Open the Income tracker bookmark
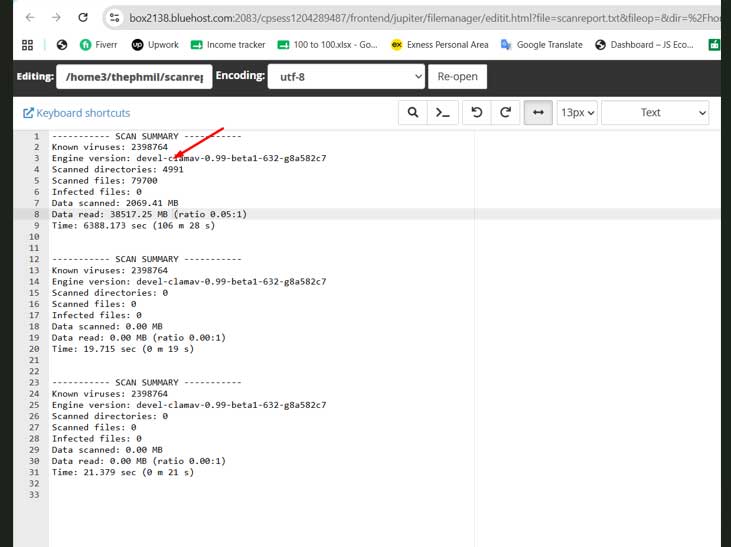Viewport: 731px width, 547px height. (x=228, y=45)
